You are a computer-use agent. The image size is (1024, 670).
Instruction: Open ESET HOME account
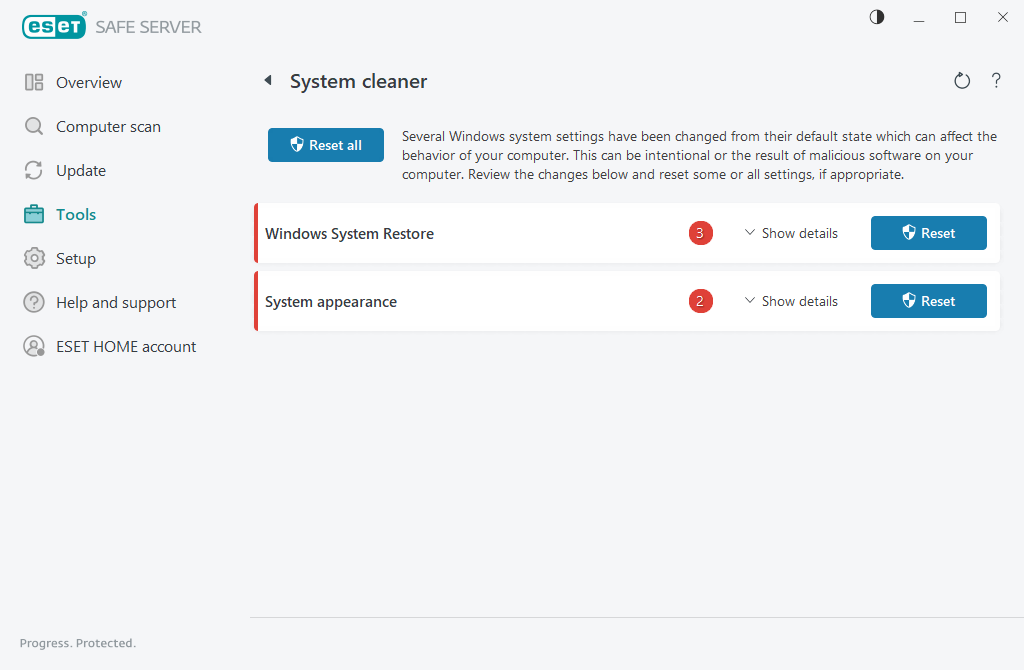click(x=126, y=347)
